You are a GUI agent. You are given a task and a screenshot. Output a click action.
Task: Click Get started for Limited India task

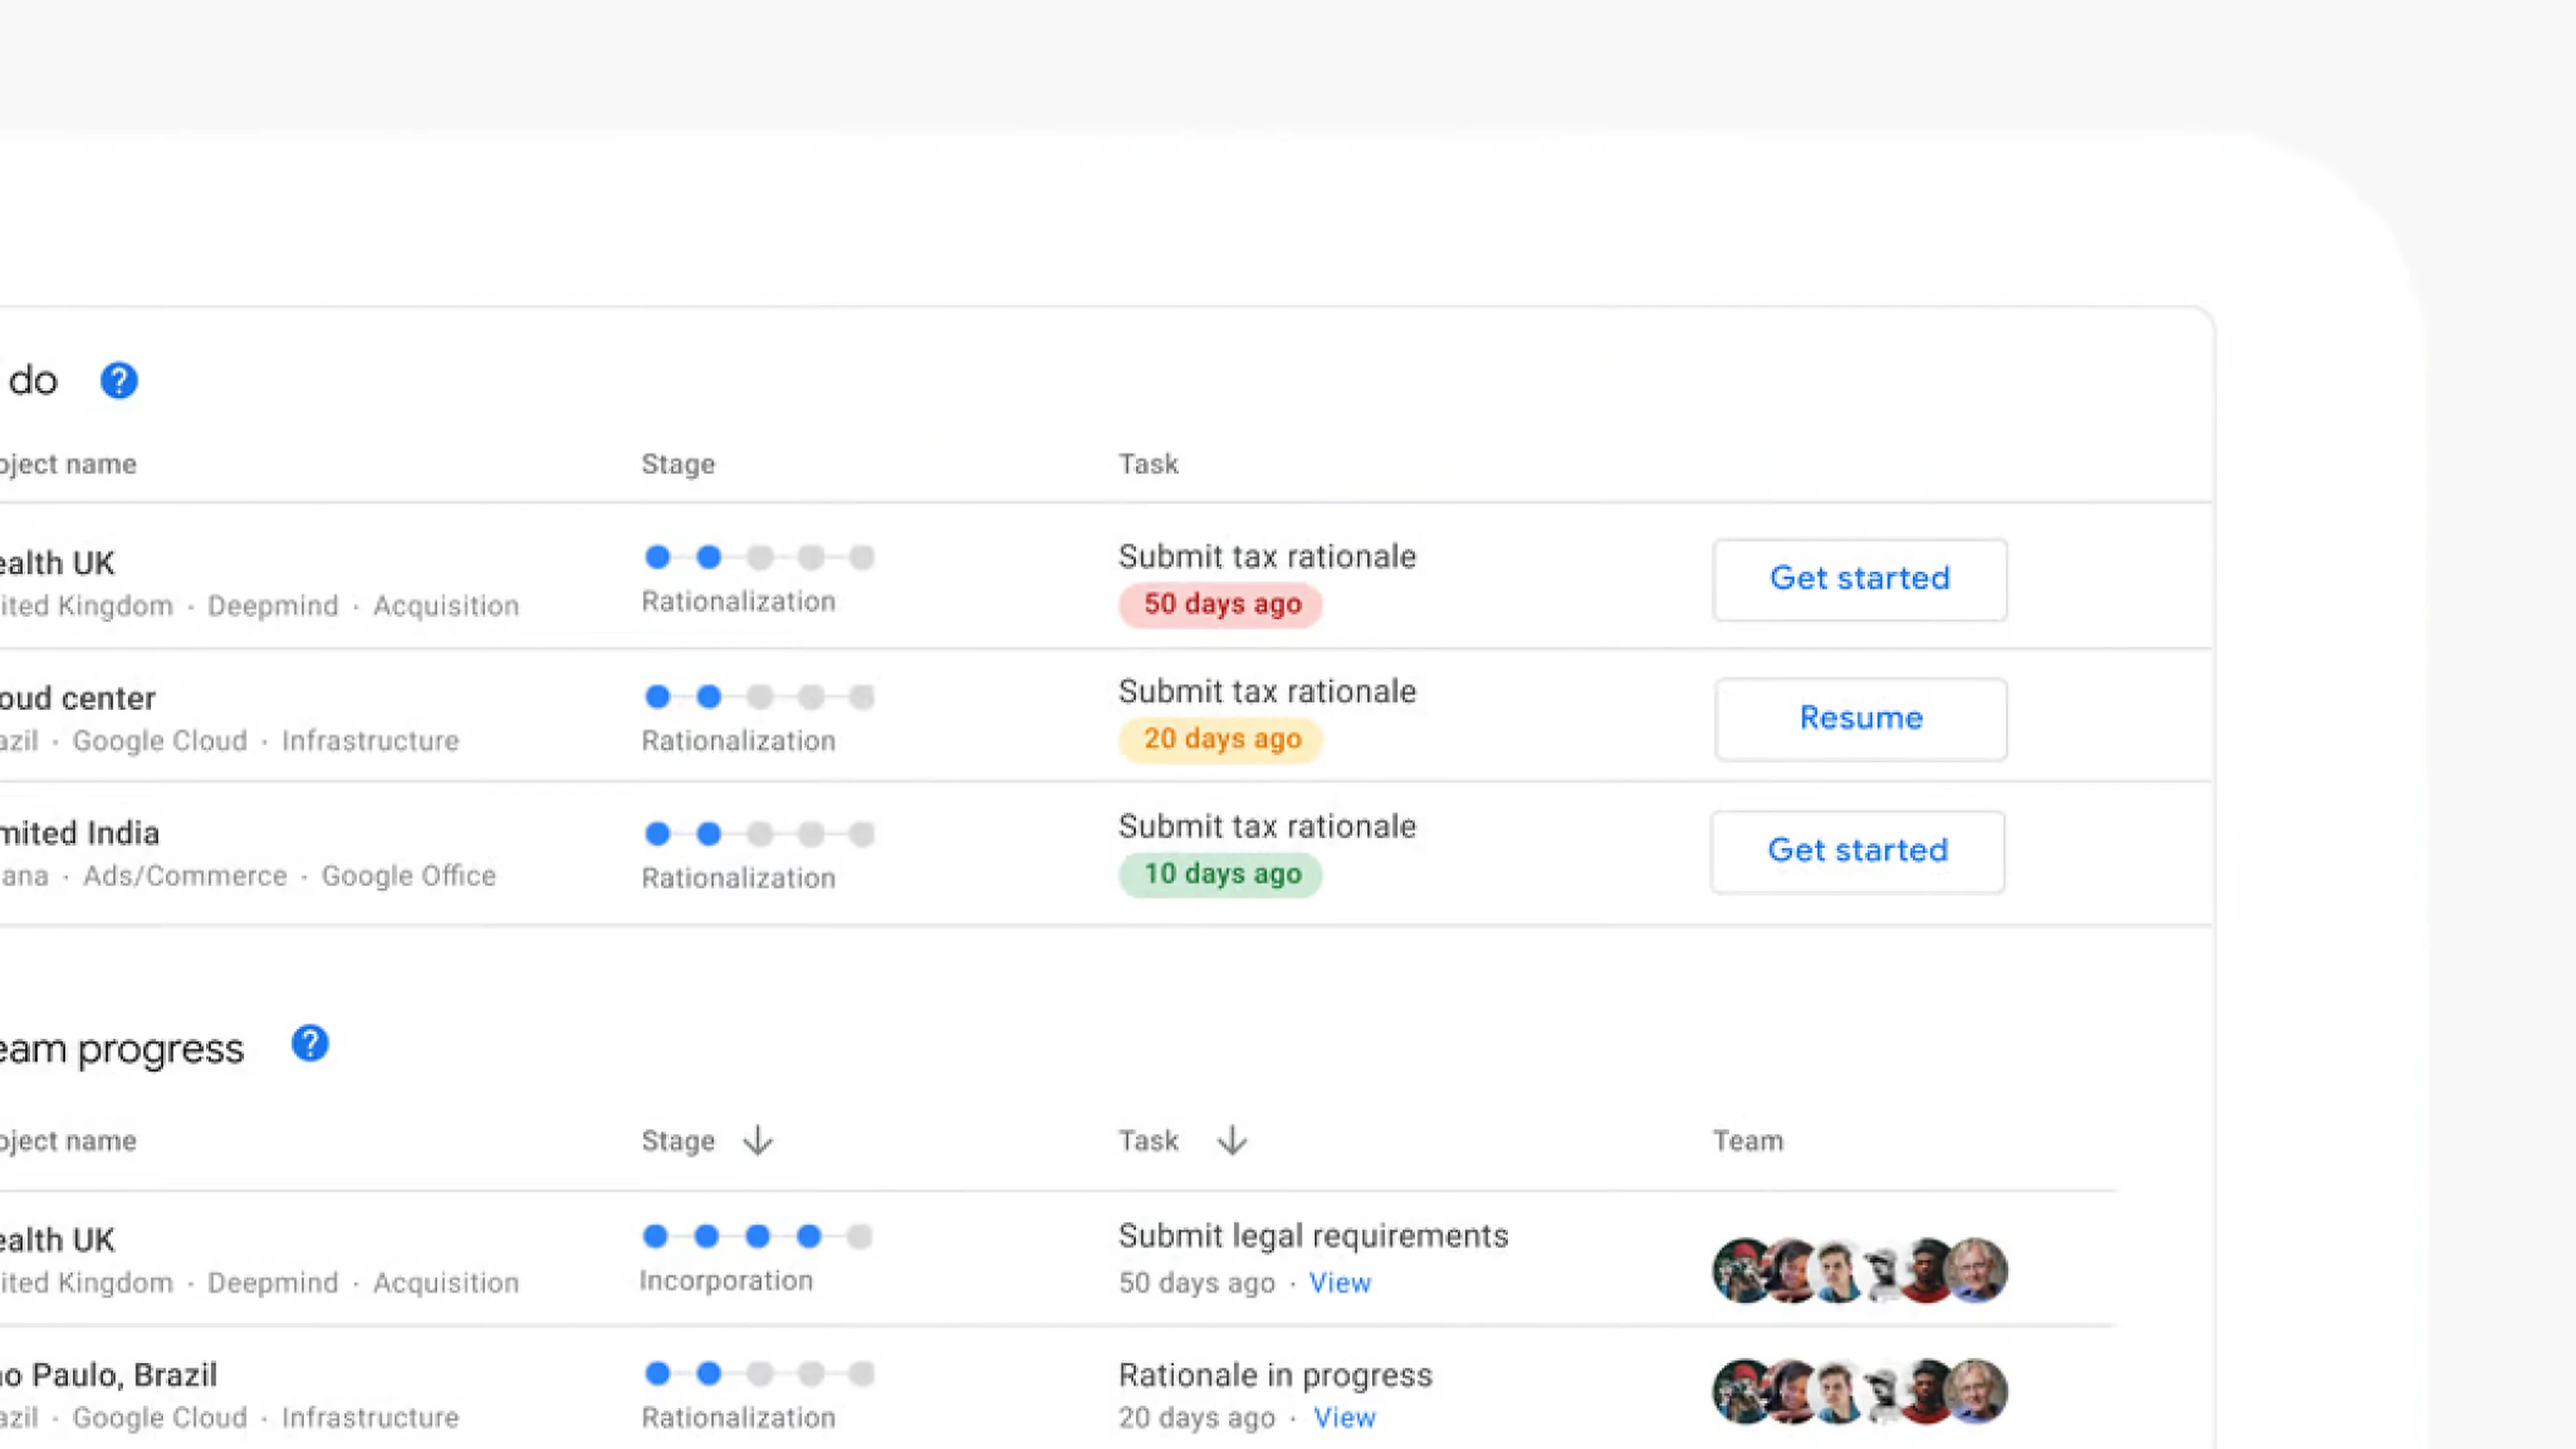pyautogui.click(x=1857, y=851)
